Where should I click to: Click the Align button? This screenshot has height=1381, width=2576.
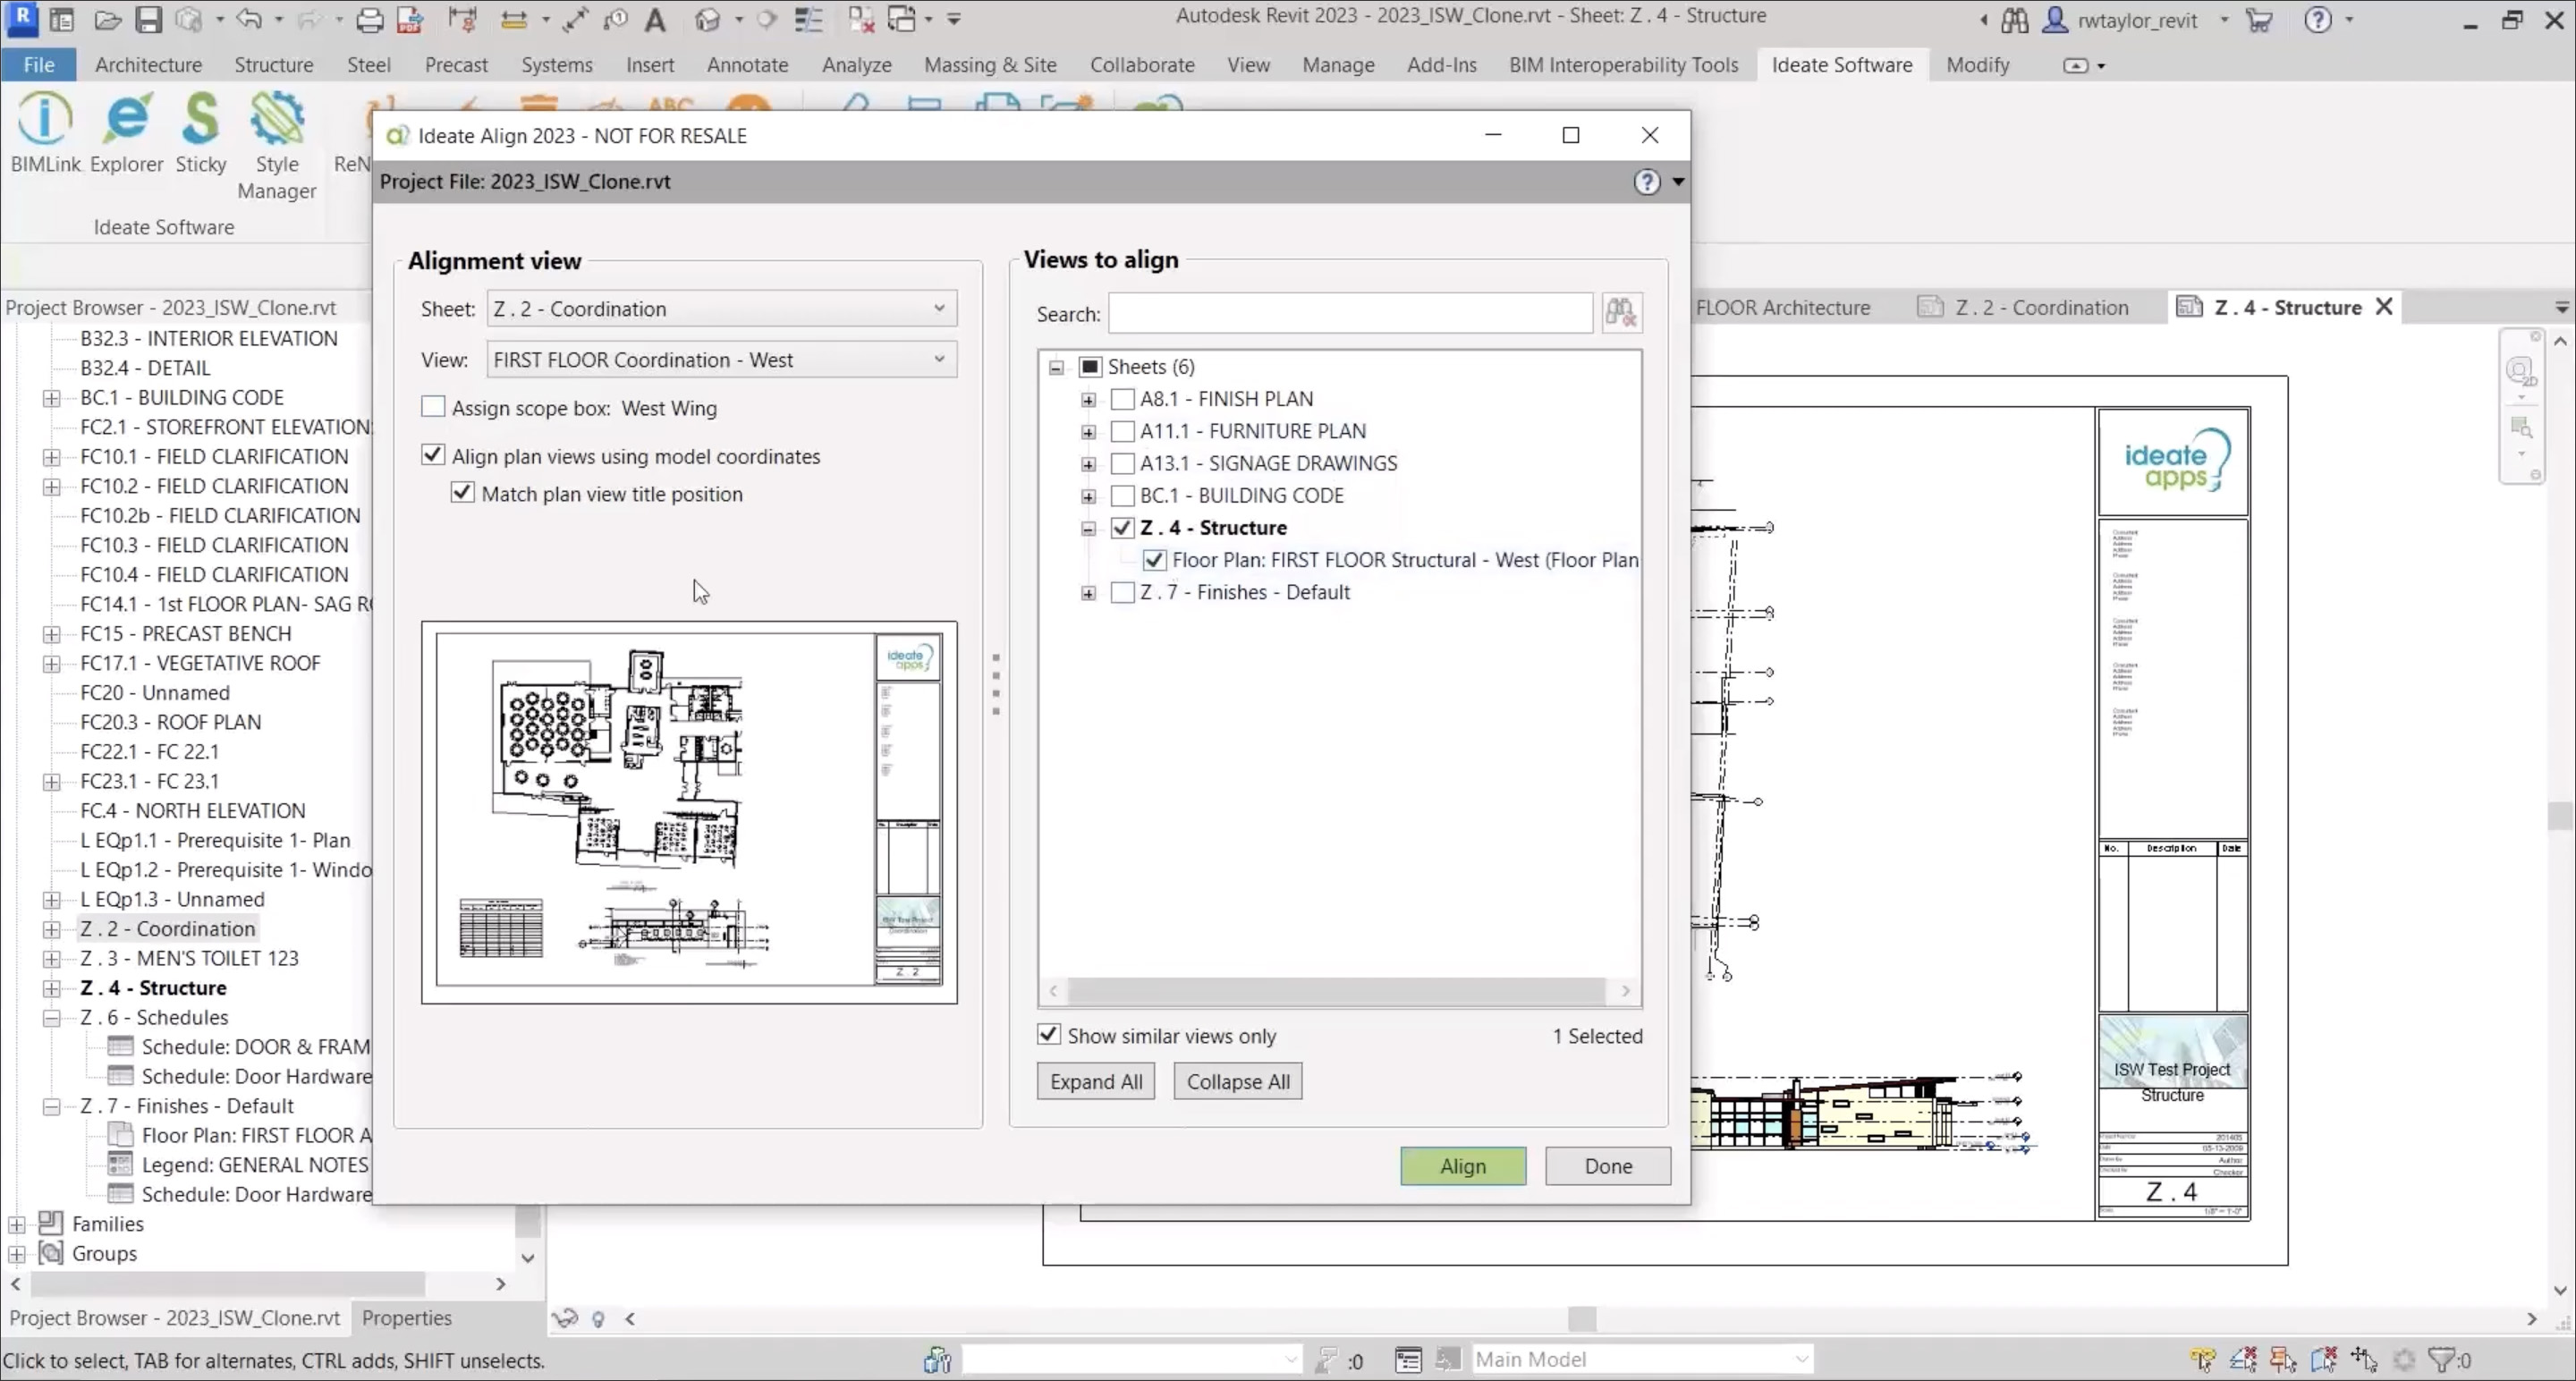tap(1463, 1166)
